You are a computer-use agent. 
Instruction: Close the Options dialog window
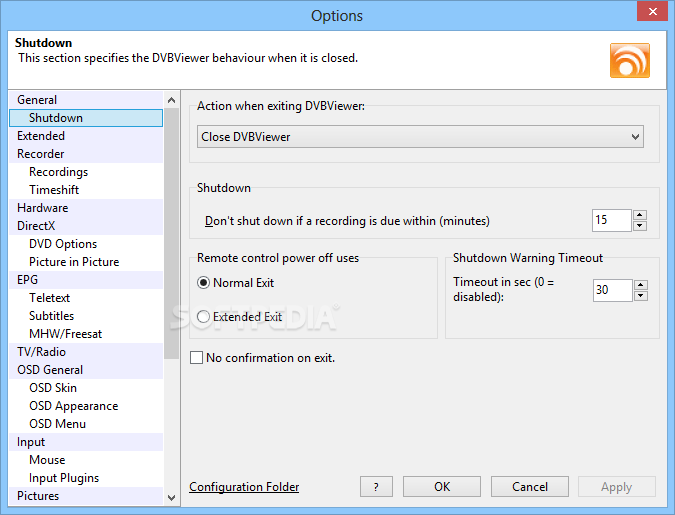(x=652, y=12)
